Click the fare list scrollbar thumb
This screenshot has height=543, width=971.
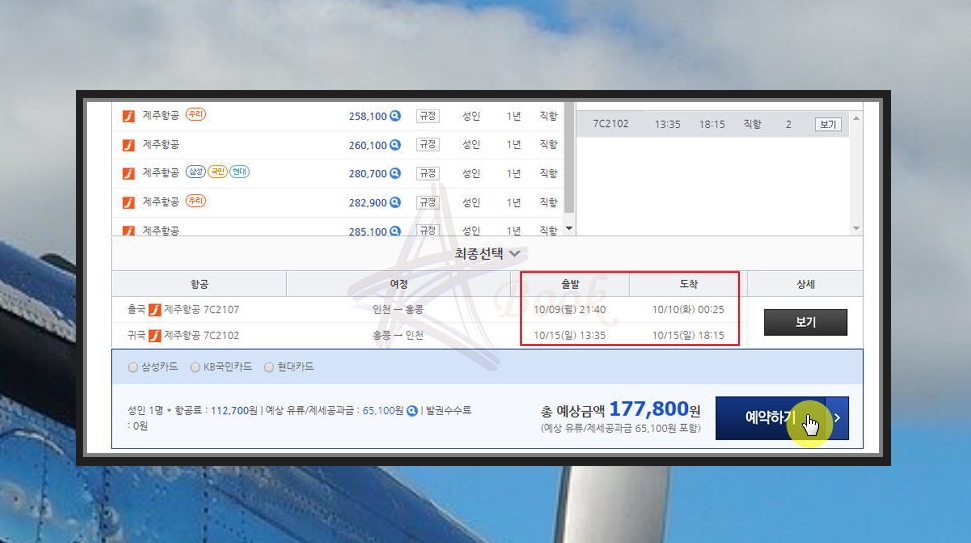pos(569,158)
